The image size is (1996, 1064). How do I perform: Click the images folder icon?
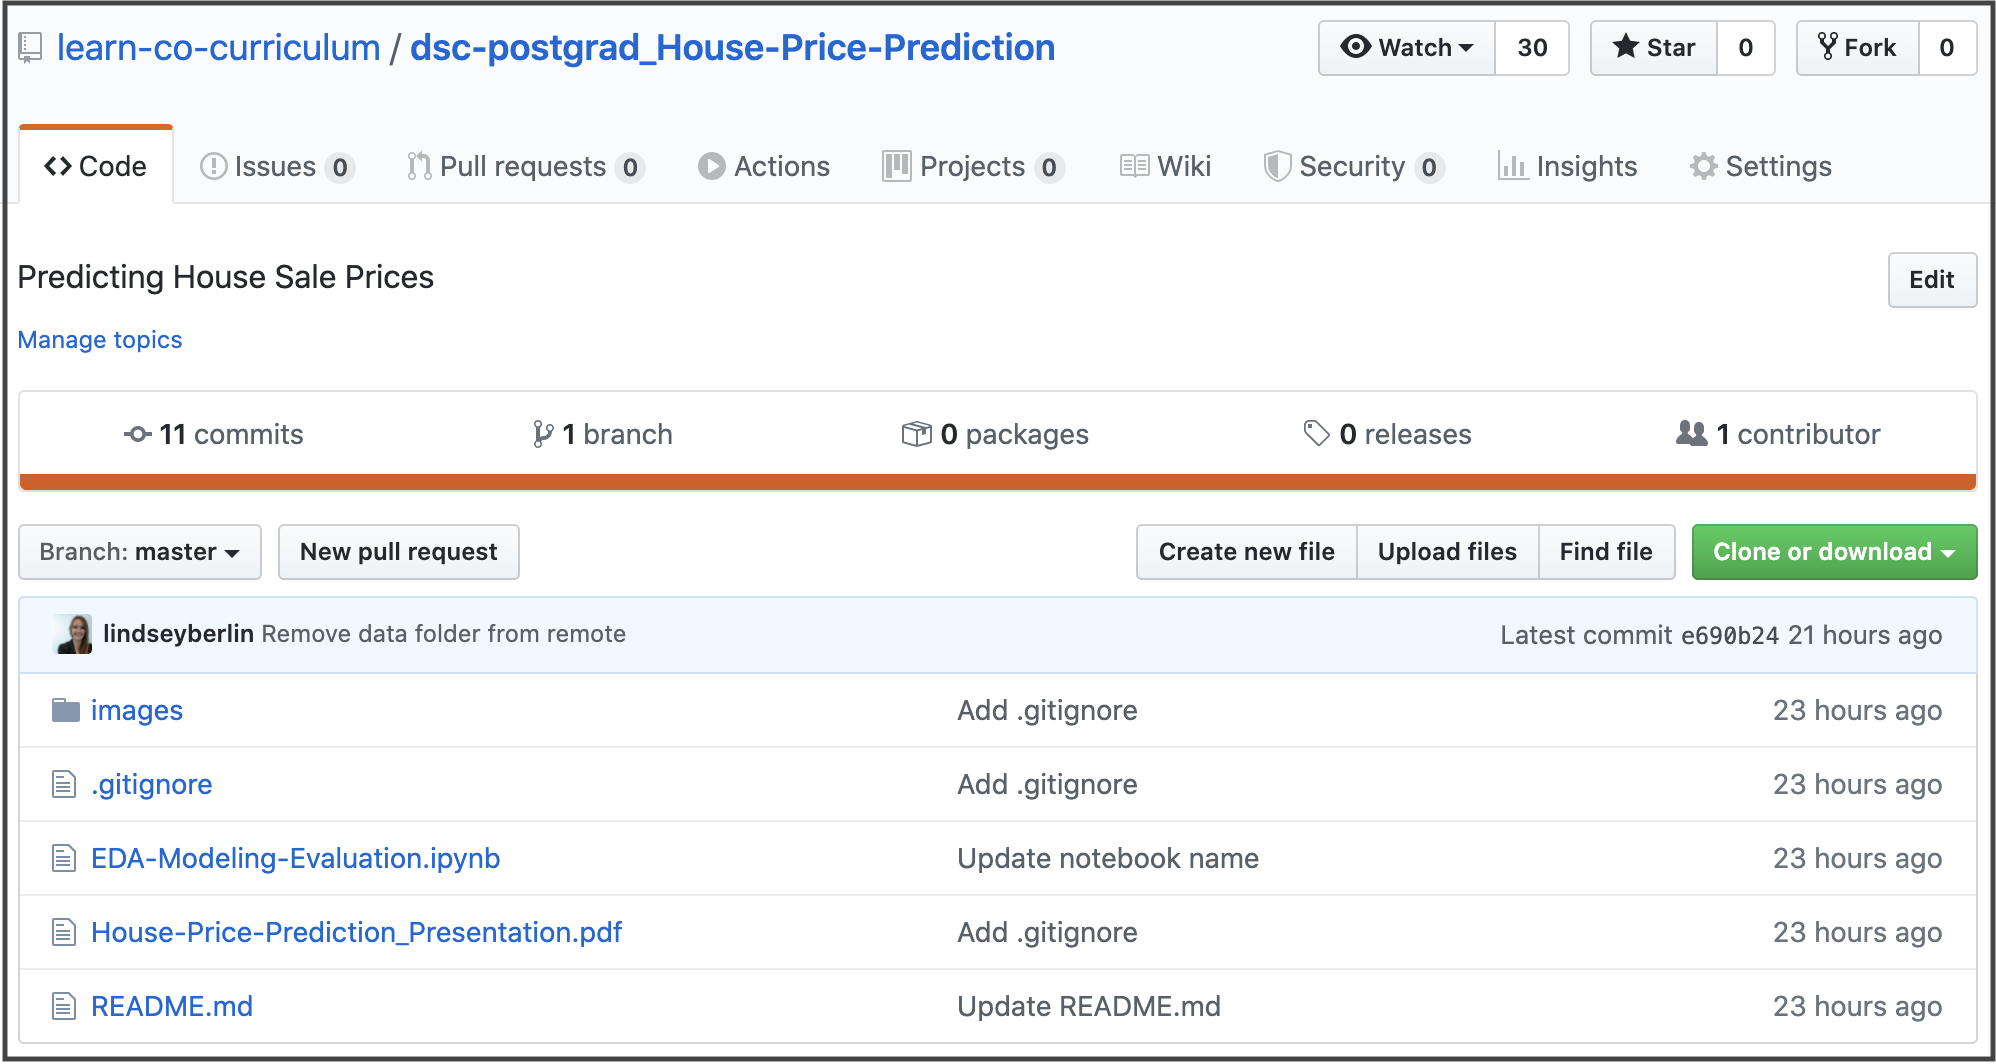(x=66, y=710)
